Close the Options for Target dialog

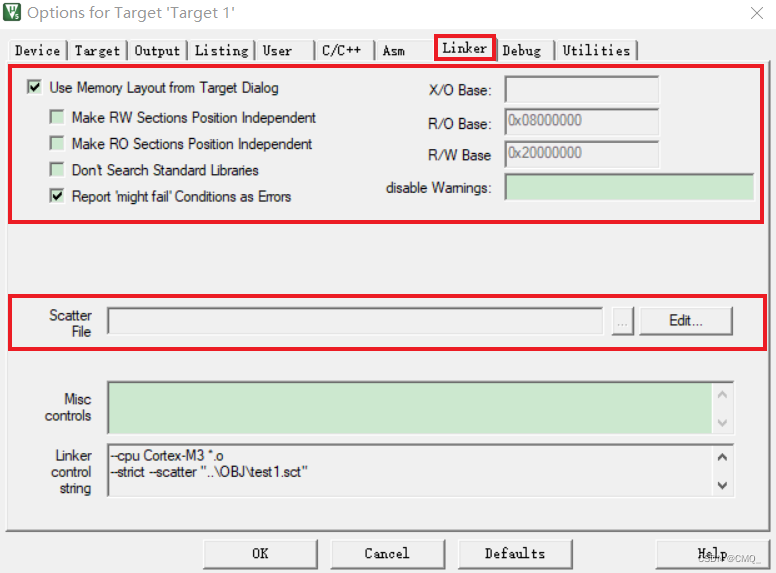point(757,13)
